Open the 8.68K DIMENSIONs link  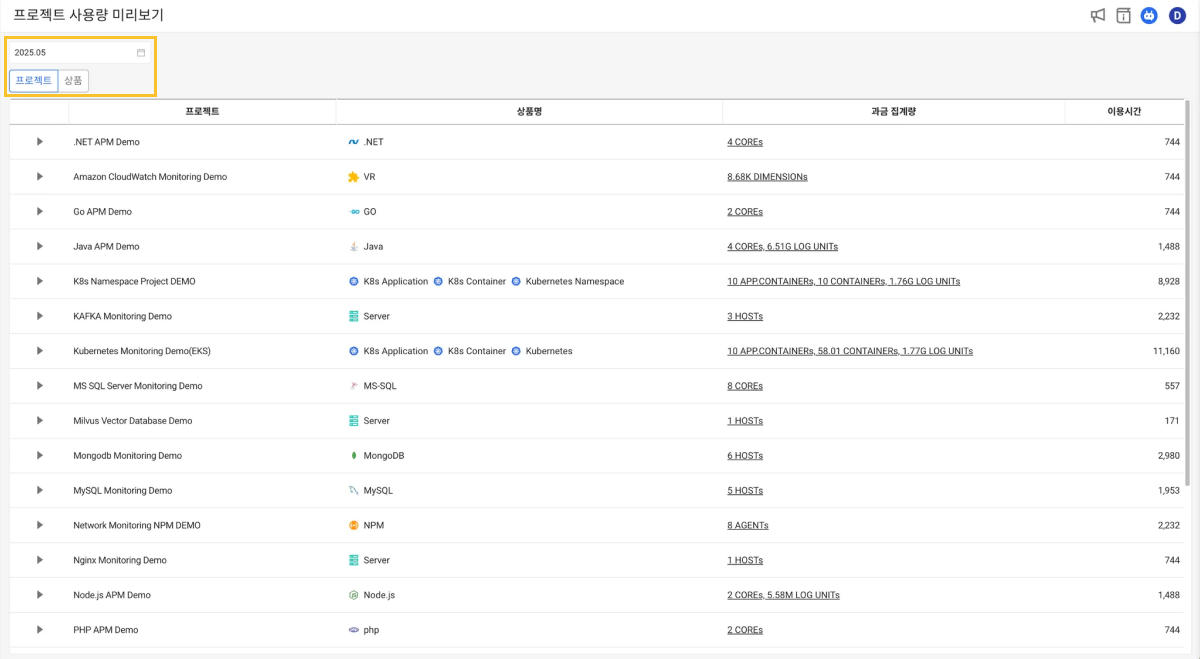point(767,177)
